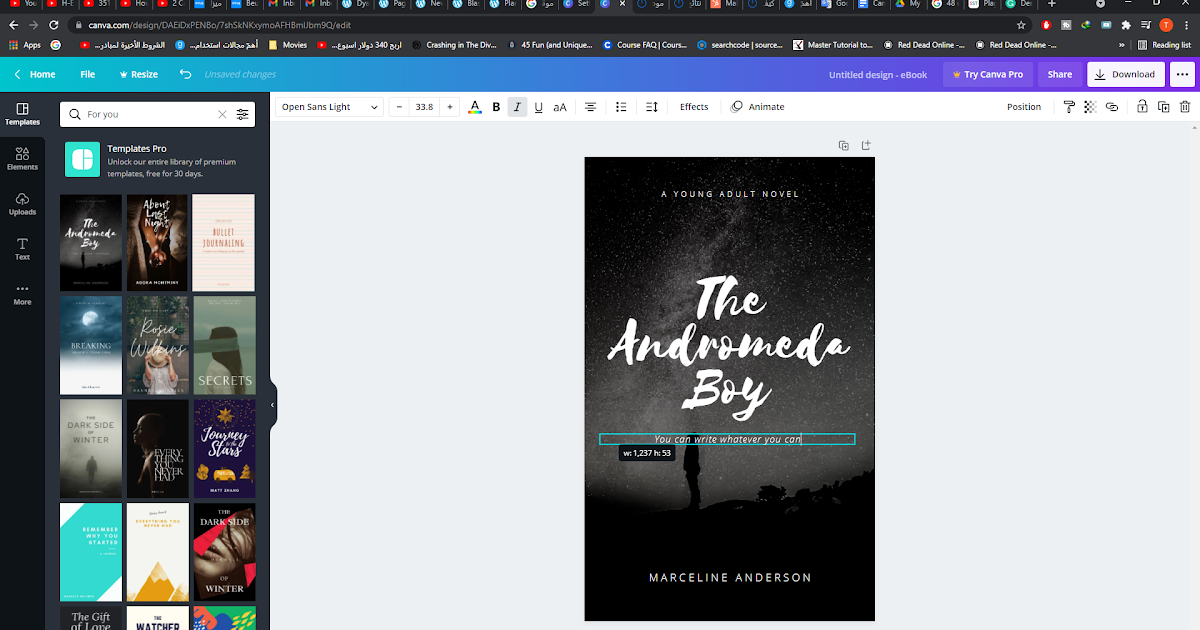Viewport: 1200px width, 630px height.
Task: Open the Resize menu
Action: [x=138, y=74]
